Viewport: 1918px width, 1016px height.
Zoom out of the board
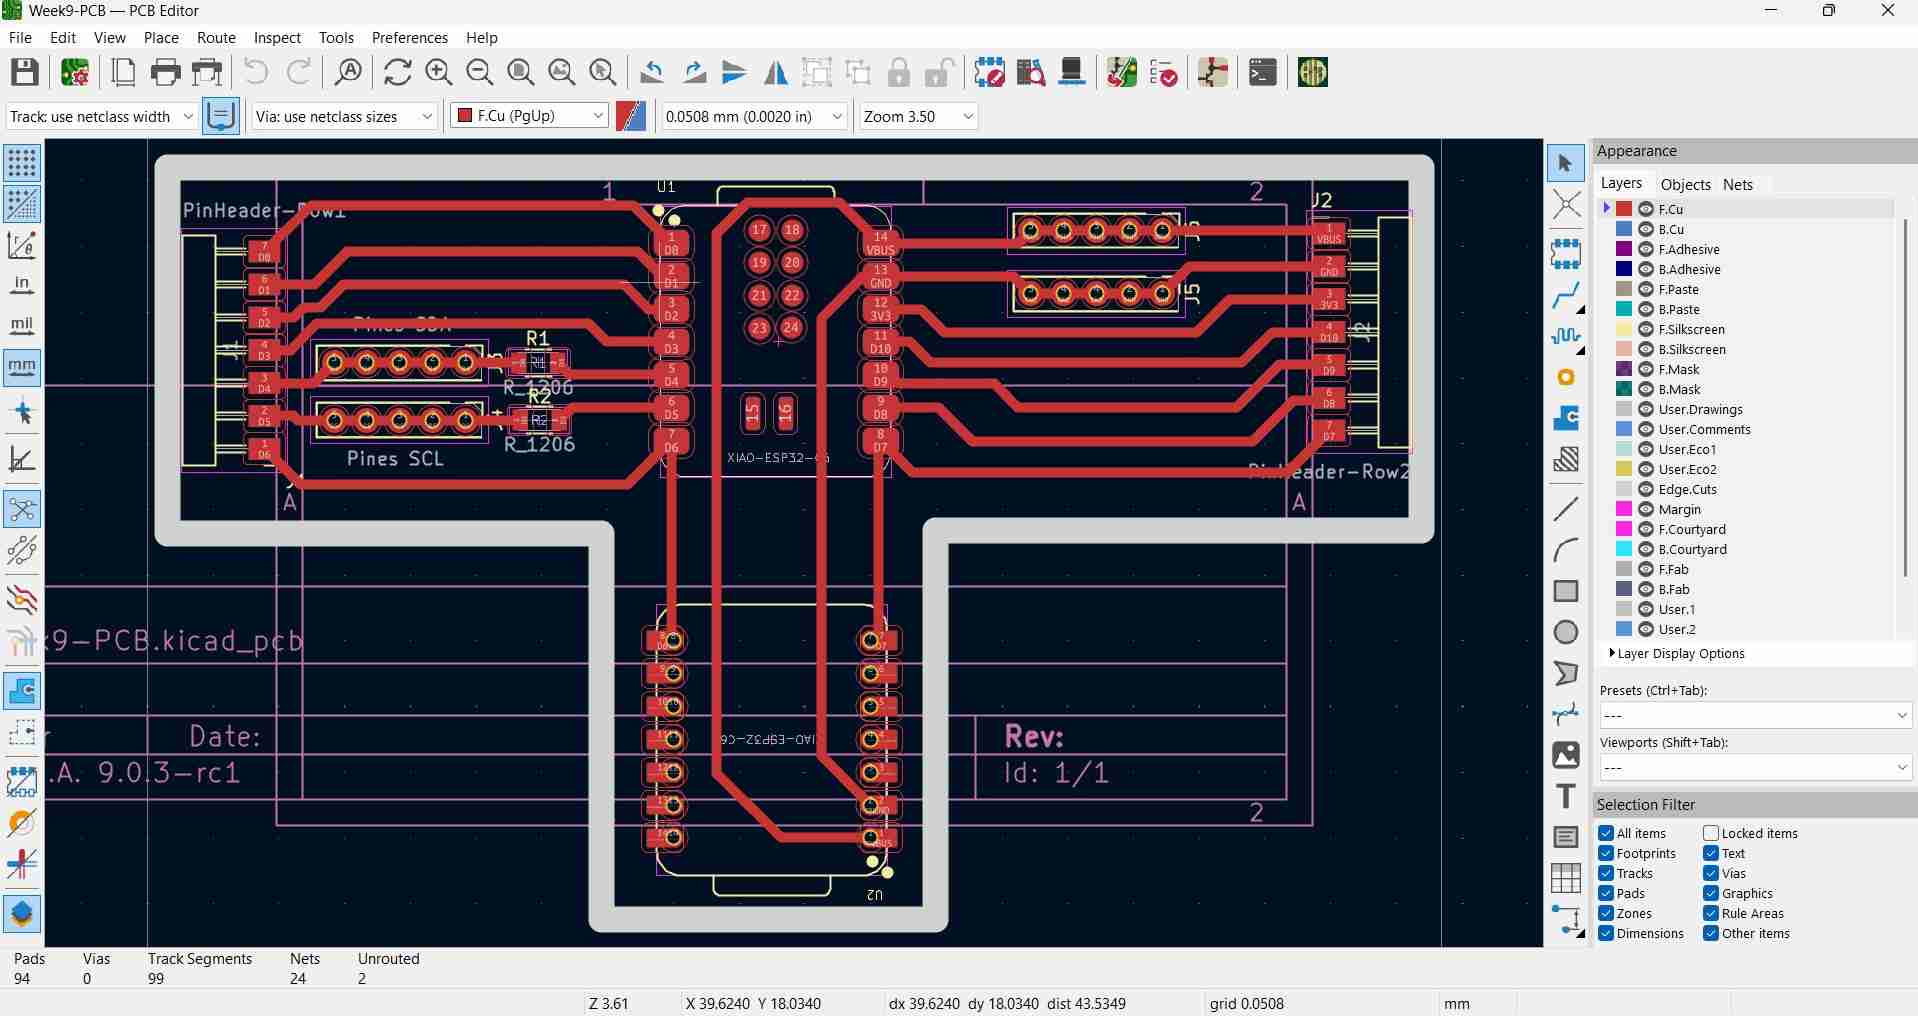click(479, 72)
